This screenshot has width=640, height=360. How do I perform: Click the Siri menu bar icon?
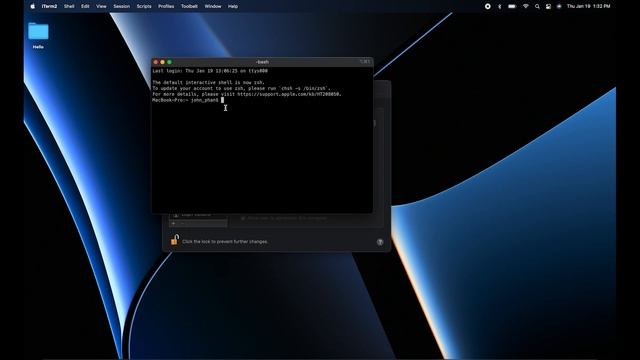pyautogui.click(x=559, y=6)
